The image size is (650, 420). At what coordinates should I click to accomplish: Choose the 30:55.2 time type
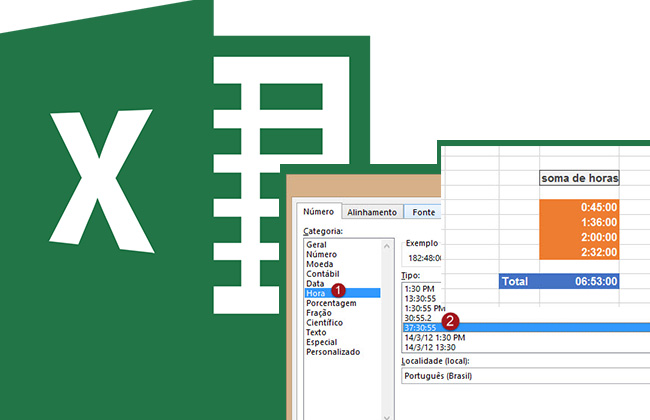(418, 318)
